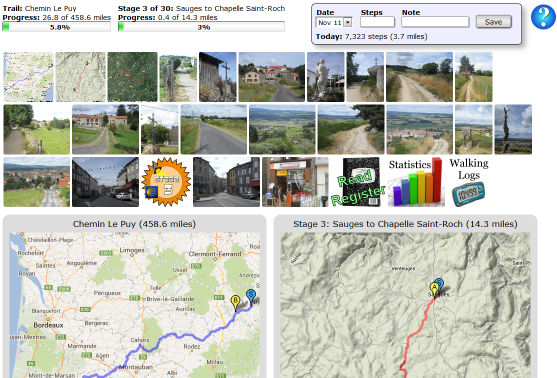Open the Statistics bar chart icon
Viewport: 557px width, 378px height.
click(x=416, y=182)
